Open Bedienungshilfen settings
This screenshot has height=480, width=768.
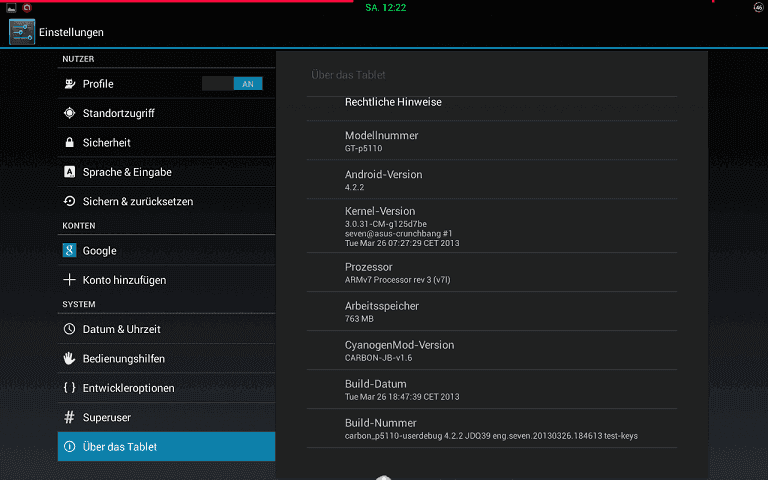click(x=166, y=358)
